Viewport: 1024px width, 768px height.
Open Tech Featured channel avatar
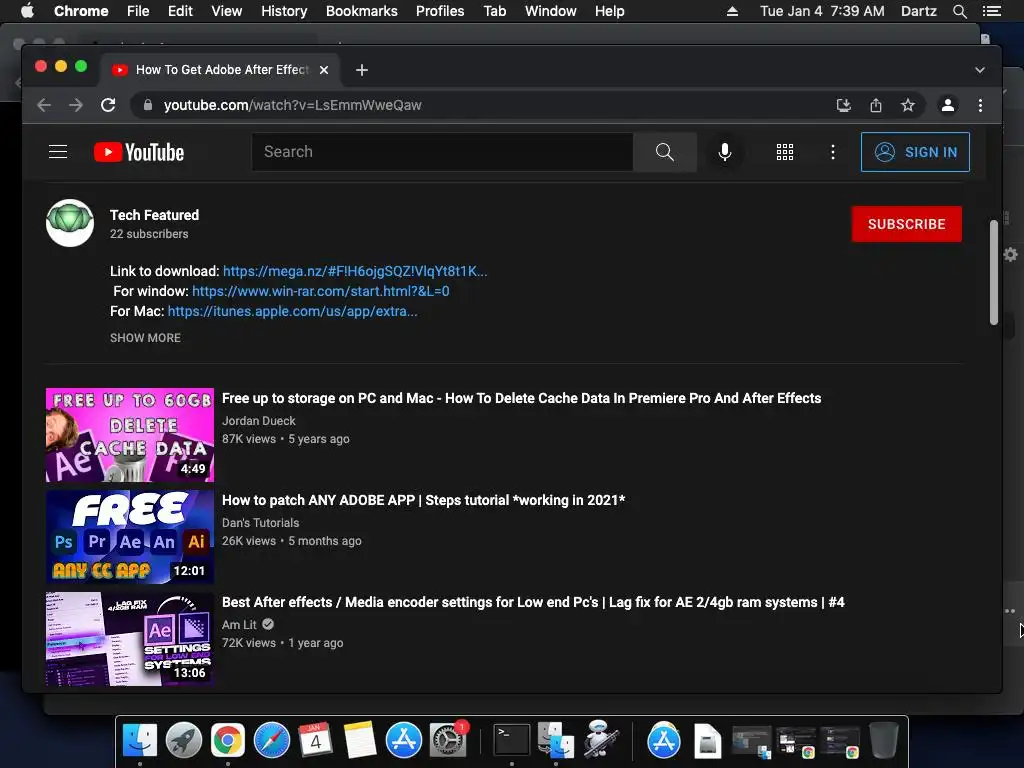(x=70, y=223)
